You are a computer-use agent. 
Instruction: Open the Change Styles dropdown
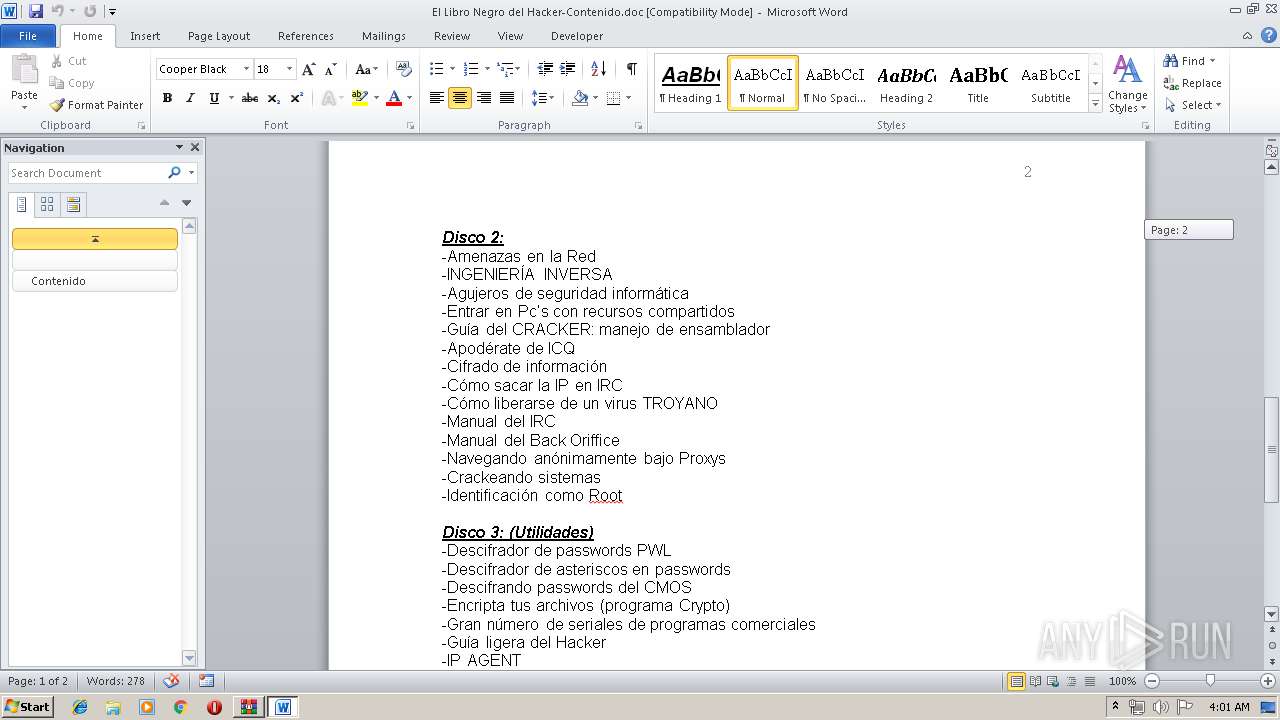pos(1127,84)
